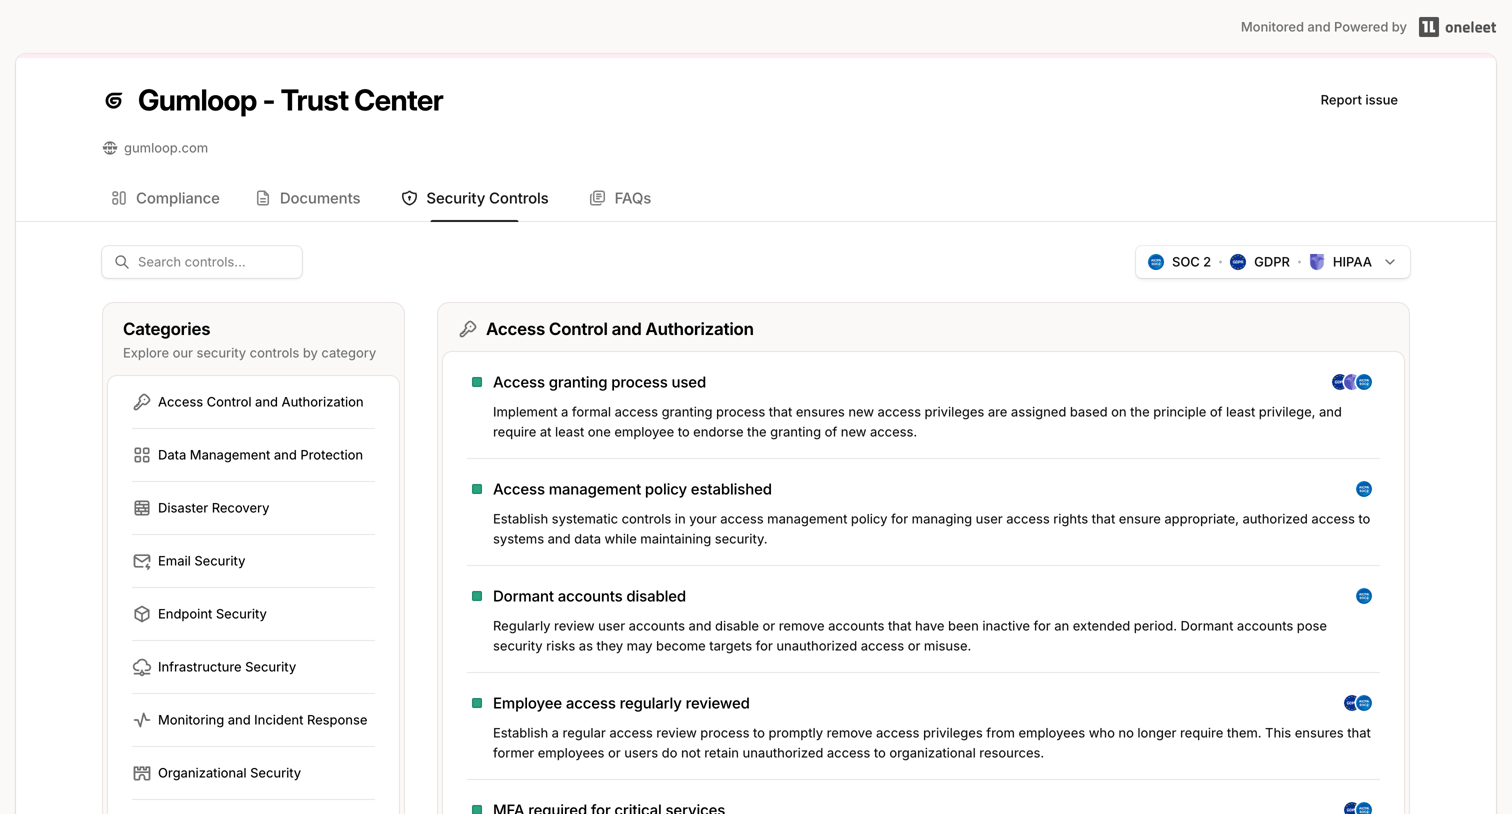Select the Security Controls tab
Viewport: 1512px width, 814px height.
475,198
